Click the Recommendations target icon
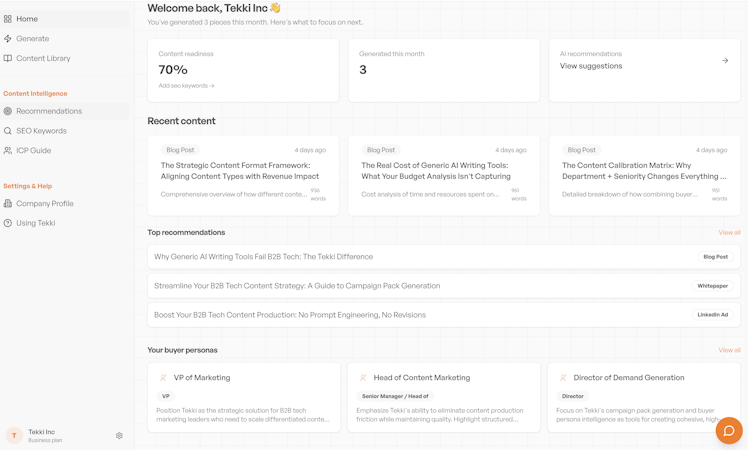 [8, 111]
